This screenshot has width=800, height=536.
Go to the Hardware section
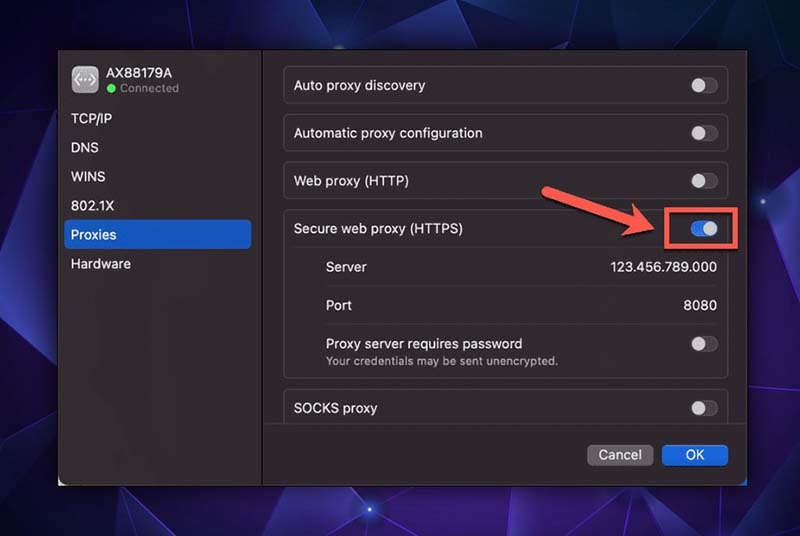[x=100, y=264]
